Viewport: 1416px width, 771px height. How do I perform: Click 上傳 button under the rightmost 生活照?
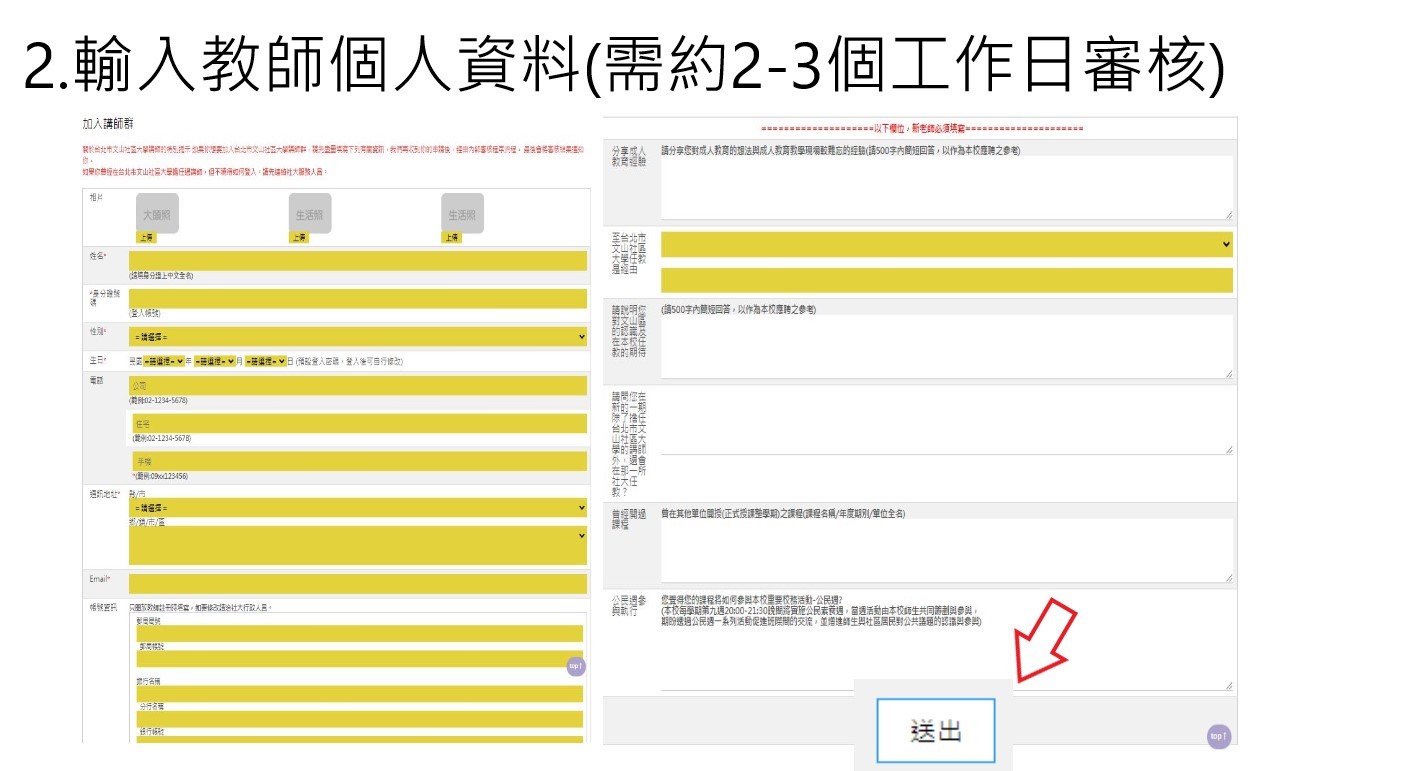pyautogui.click(x=451, y=238)
